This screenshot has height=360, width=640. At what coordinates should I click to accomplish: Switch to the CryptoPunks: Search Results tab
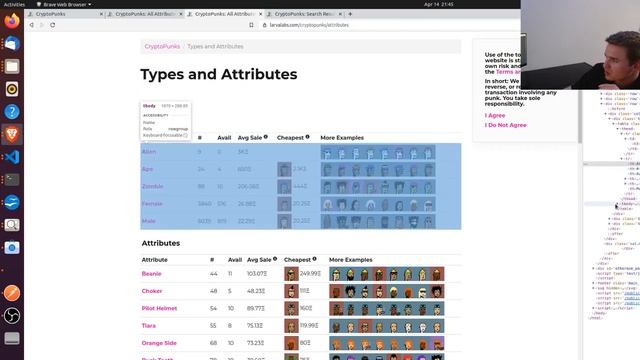(304, 14)
